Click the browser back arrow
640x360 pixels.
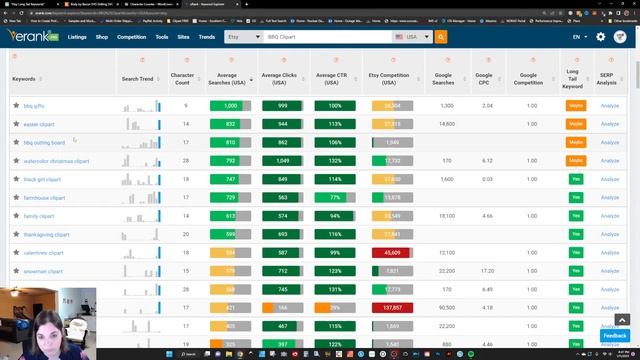[x=6, y=13]
